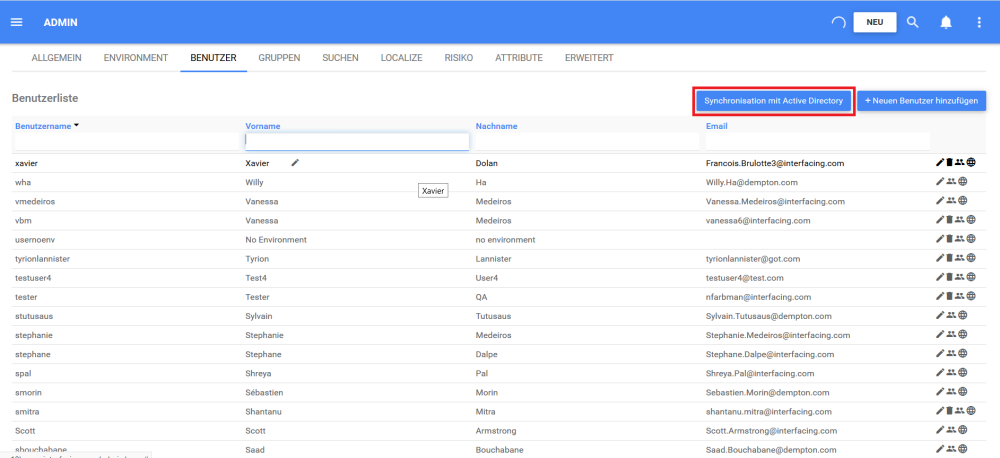The image size is (1000, 458).
Task: Click the search magnifier icon in header
Action: pos(913,22)
